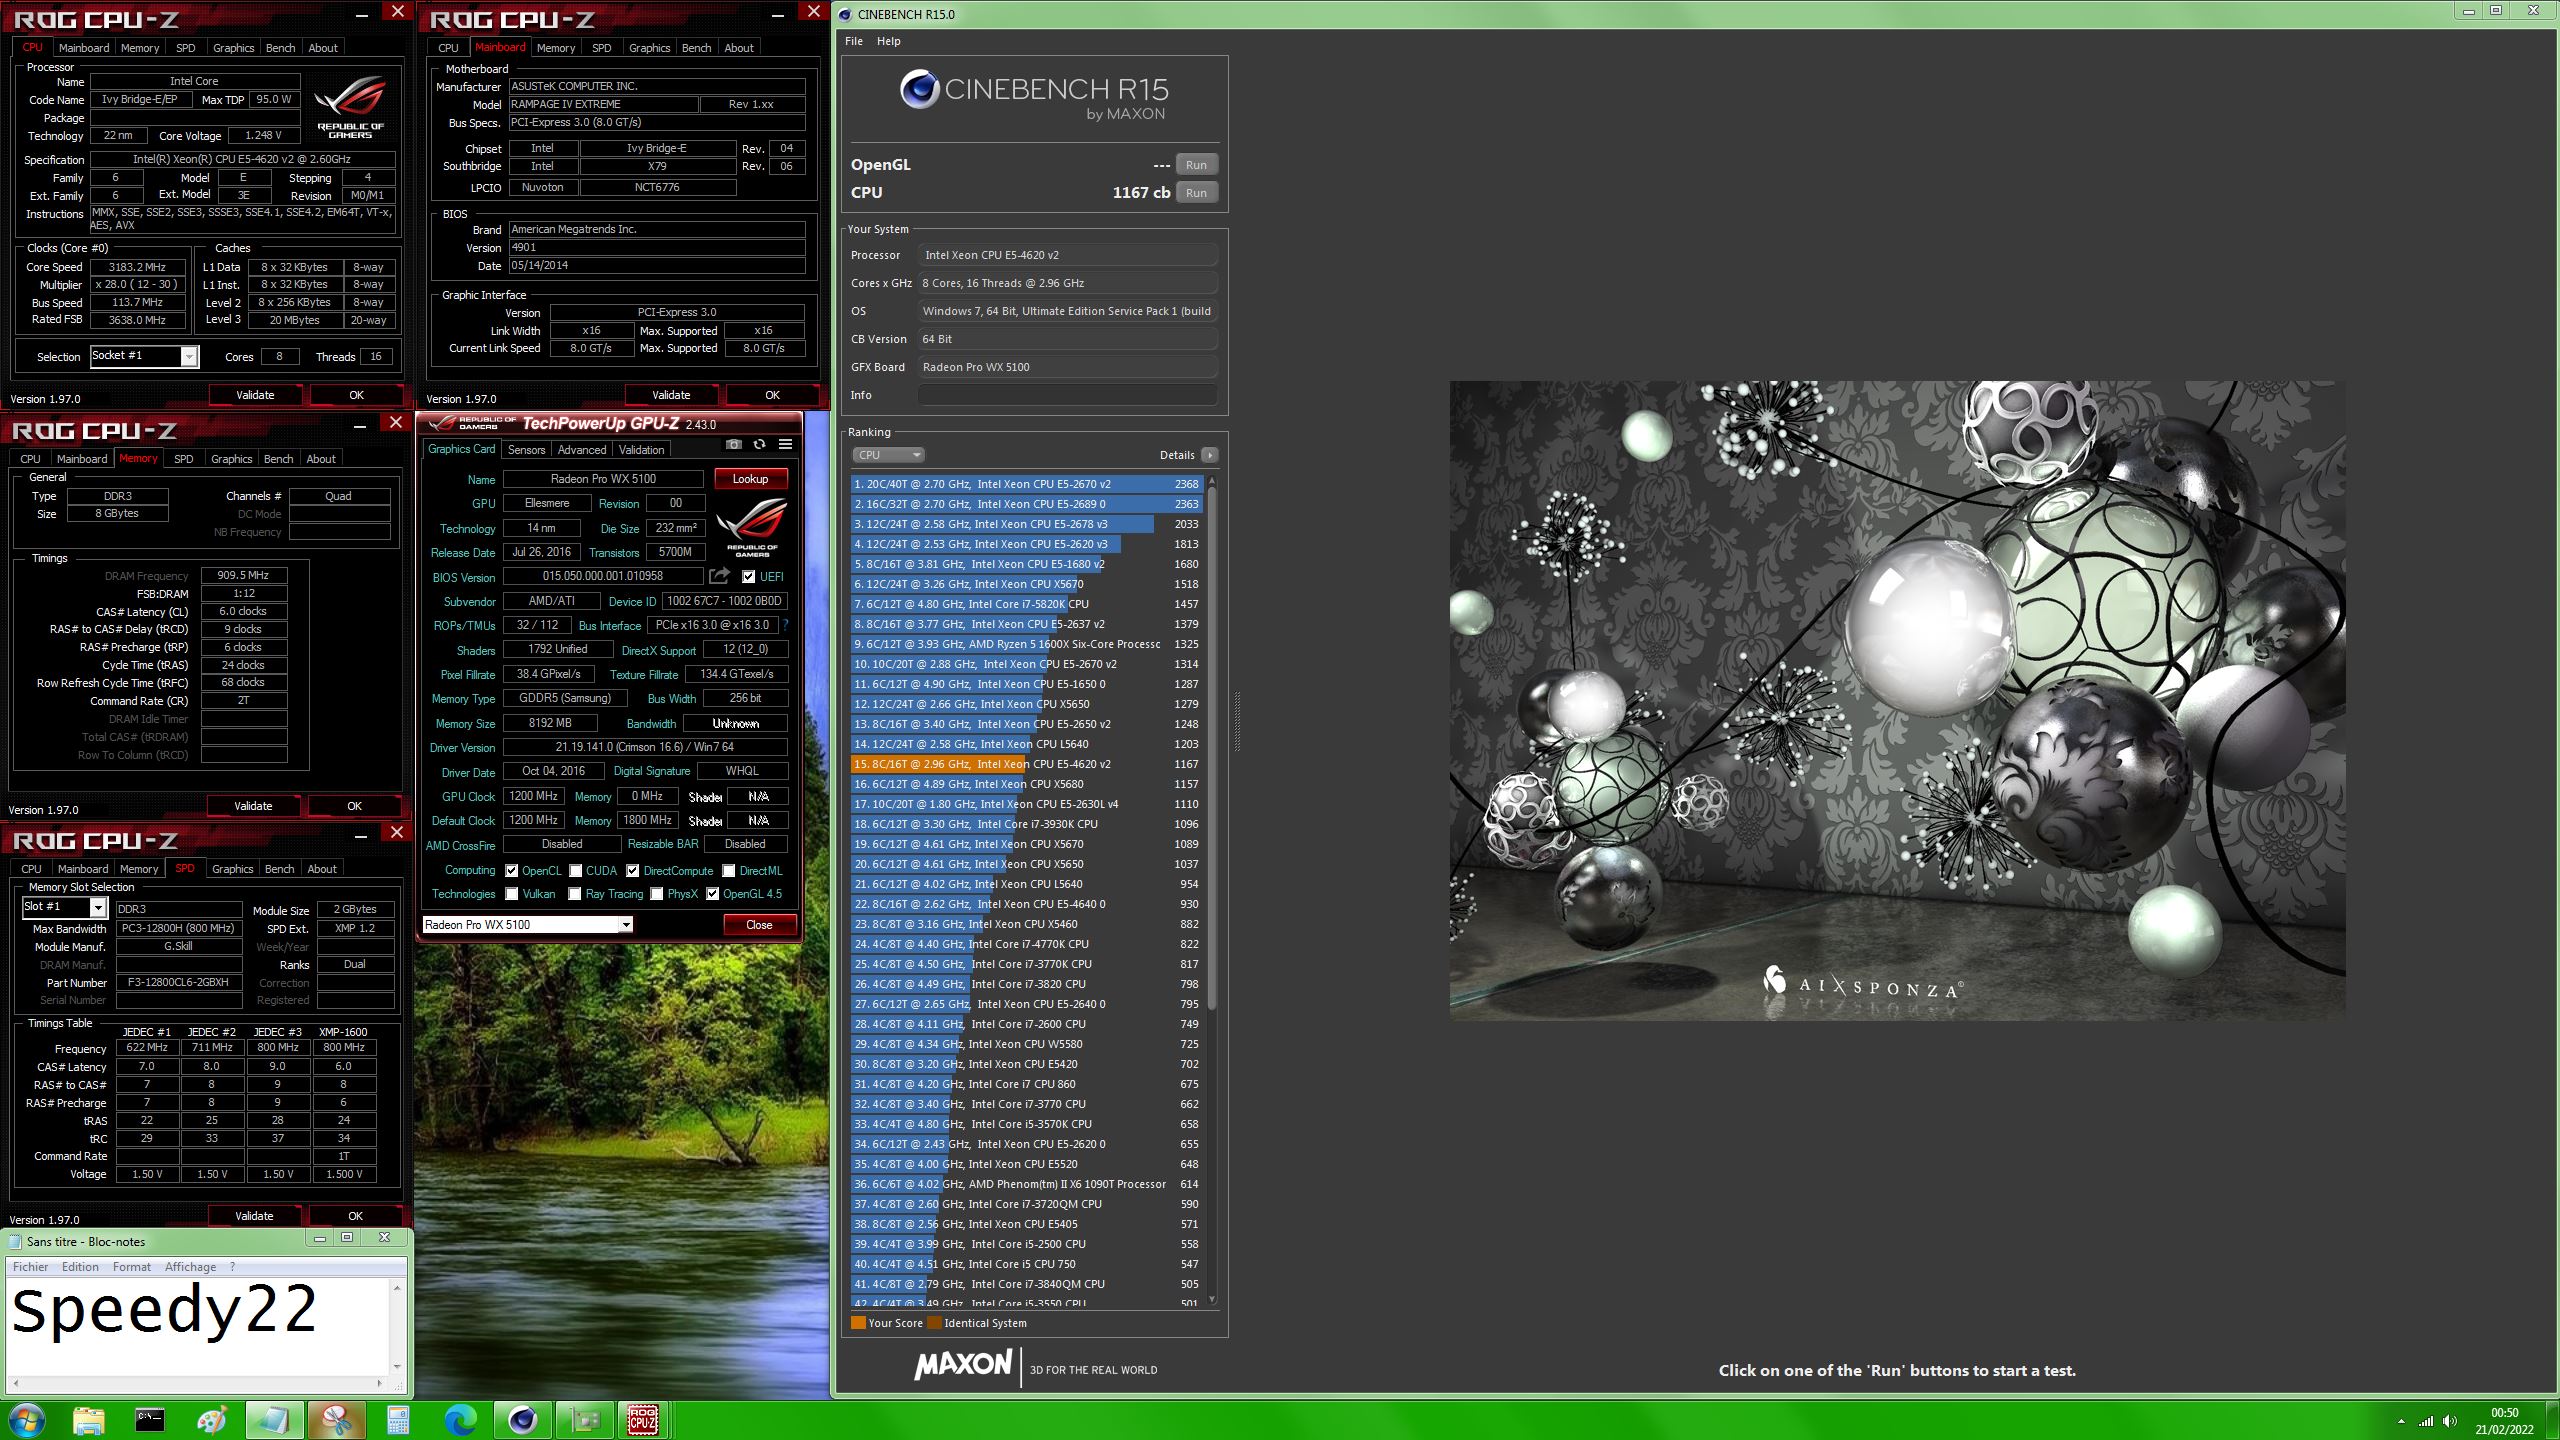Switch to Cinebench via taskbar icon

[x=522, y=1420]
